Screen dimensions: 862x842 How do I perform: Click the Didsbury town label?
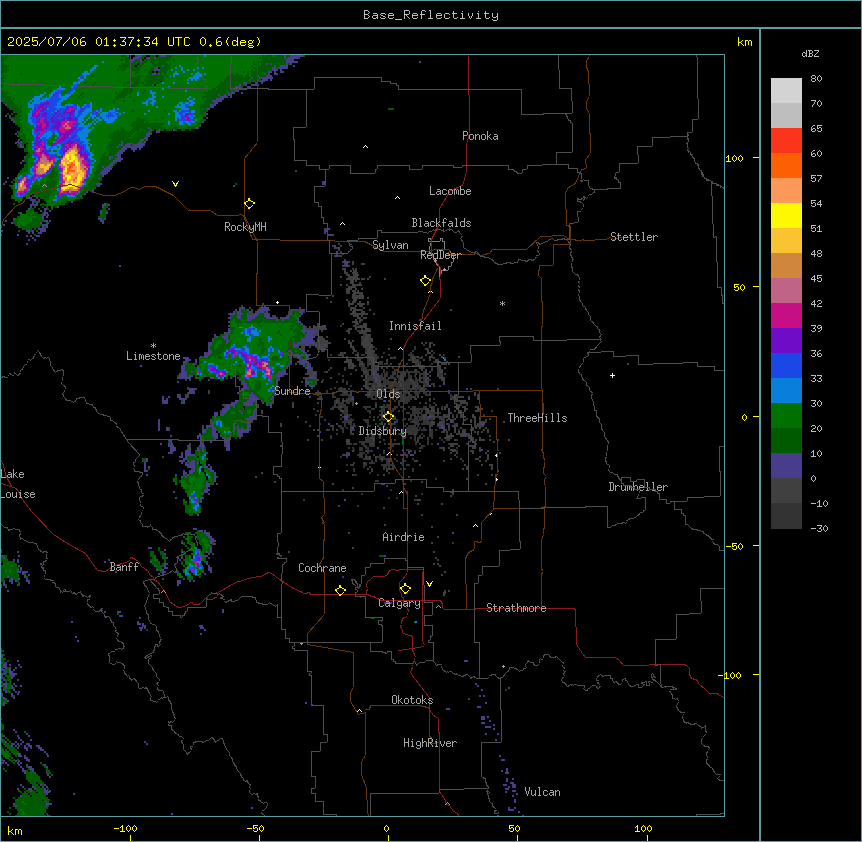[383, 431]
